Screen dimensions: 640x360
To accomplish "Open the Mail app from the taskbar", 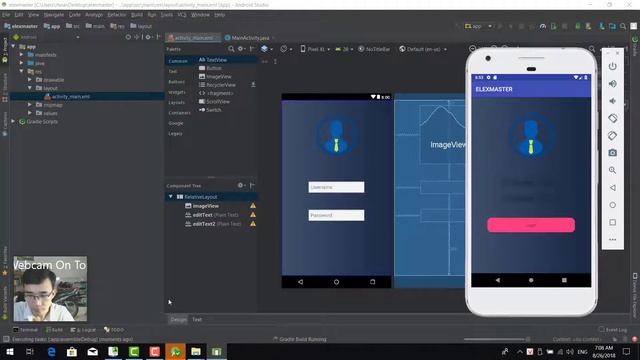I will (93, 351).
